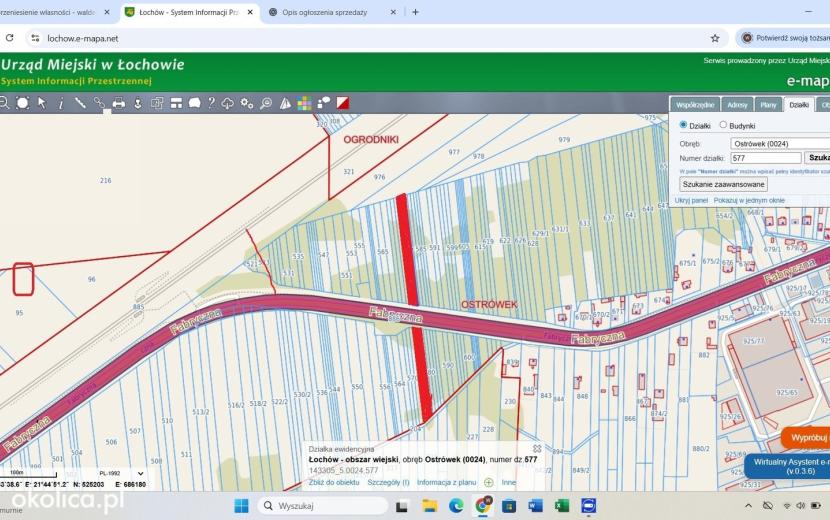
Task: Open Word from taskbar
Action: pos(535,506)
